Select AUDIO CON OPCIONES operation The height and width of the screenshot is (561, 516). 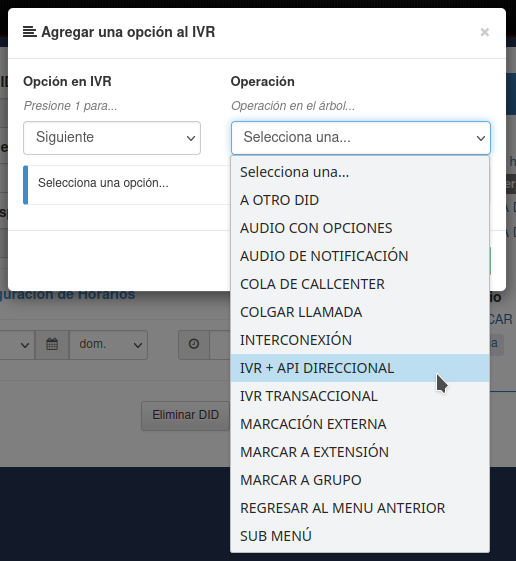pyautogui.click(x=360, y=228)
